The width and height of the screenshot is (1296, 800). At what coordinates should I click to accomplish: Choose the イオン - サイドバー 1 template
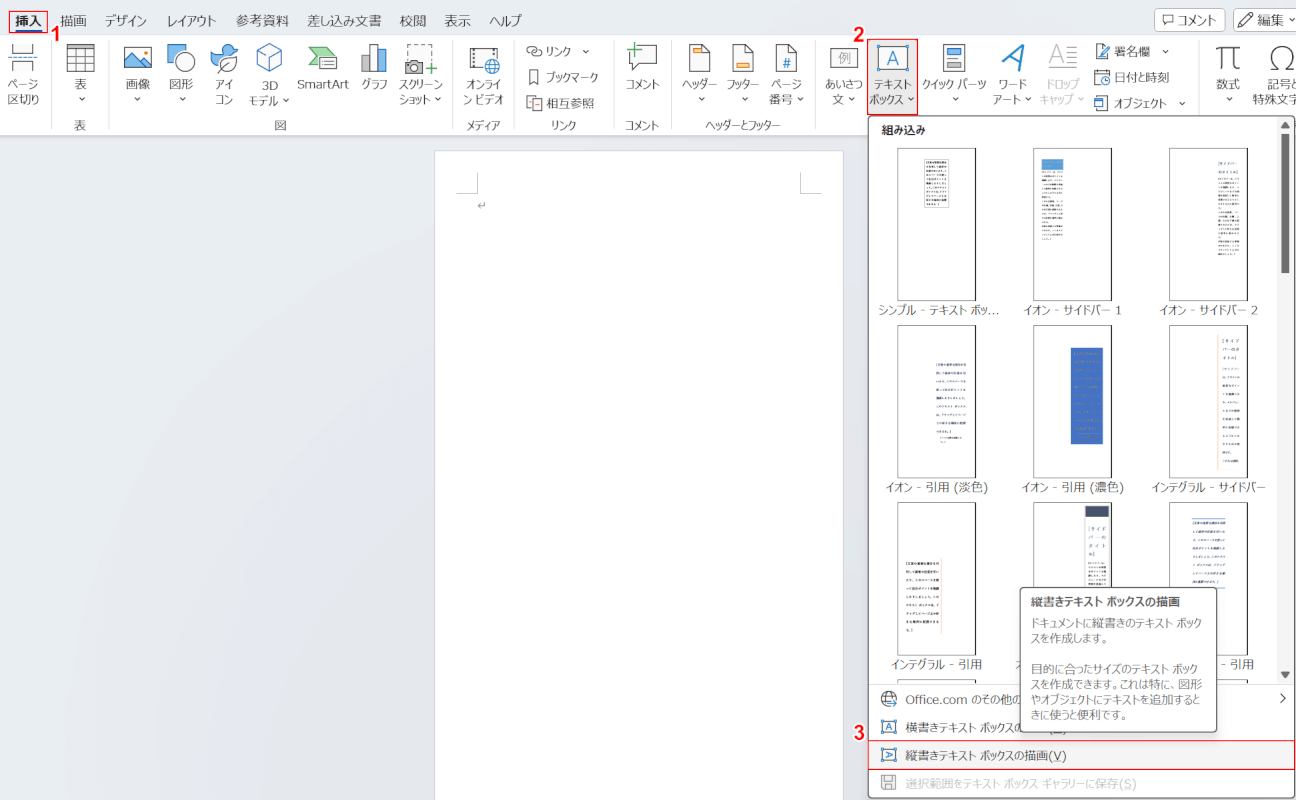1072,232
